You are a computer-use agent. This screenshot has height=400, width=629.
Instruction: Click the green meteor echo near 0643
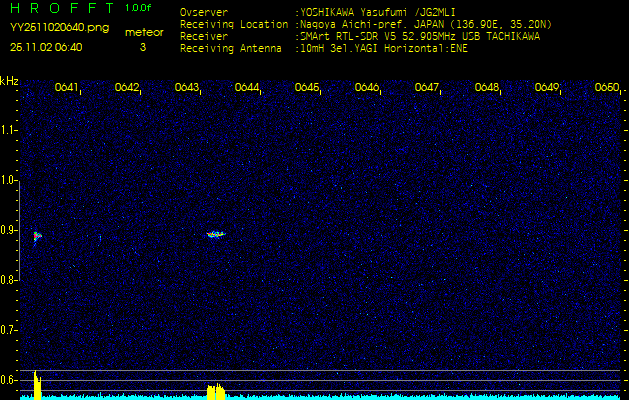216,235
